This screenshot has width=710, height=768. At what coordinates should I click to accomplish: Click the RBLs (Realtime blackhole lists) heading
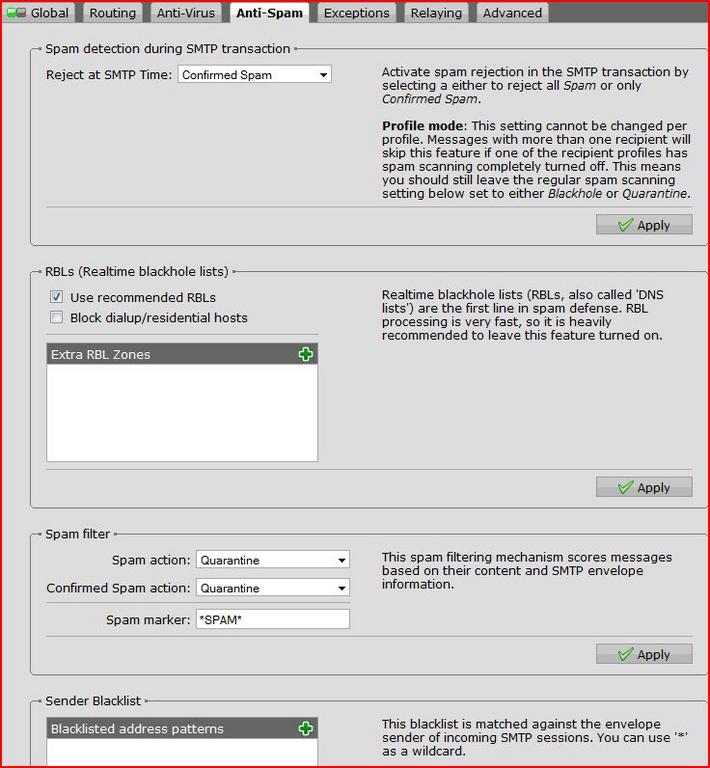[x=137, y=271]
